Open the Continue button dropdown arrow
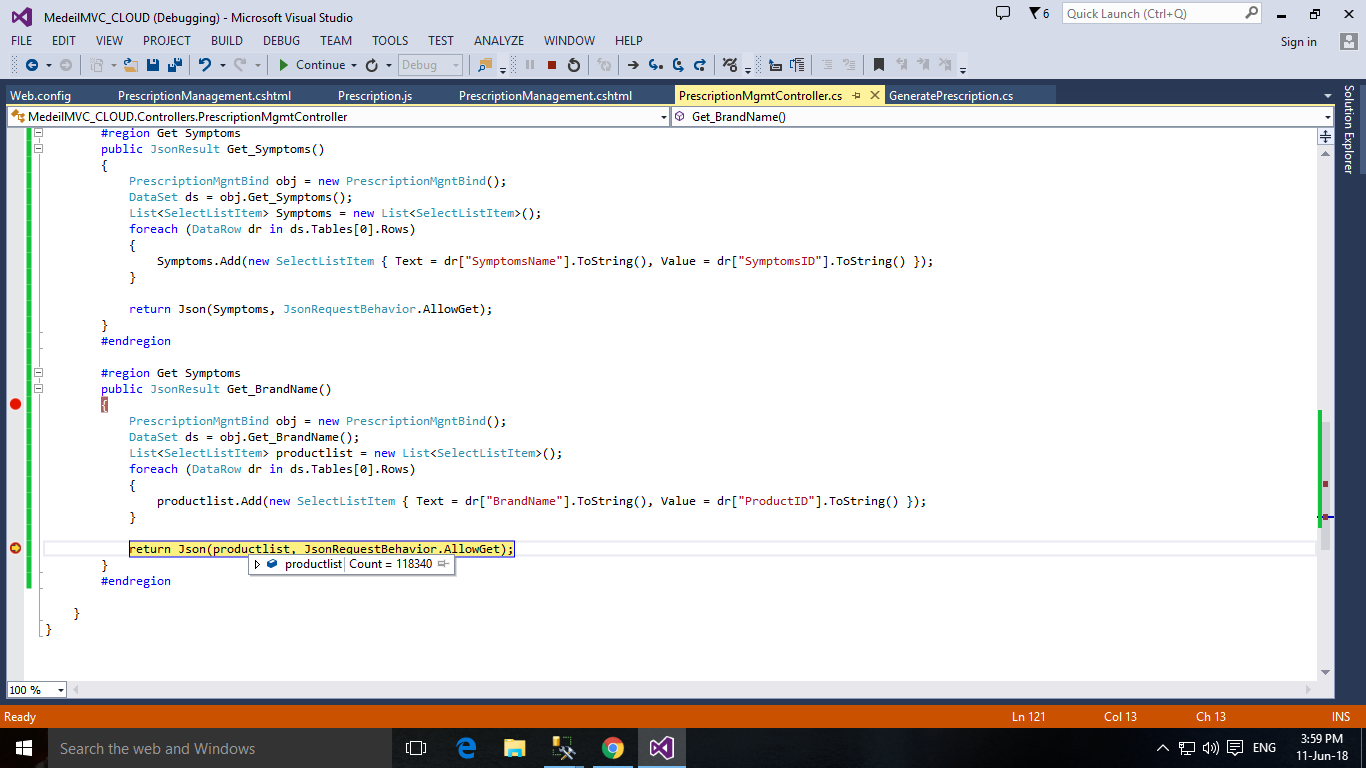This screenshot has height=768, width=1366. 354,65
